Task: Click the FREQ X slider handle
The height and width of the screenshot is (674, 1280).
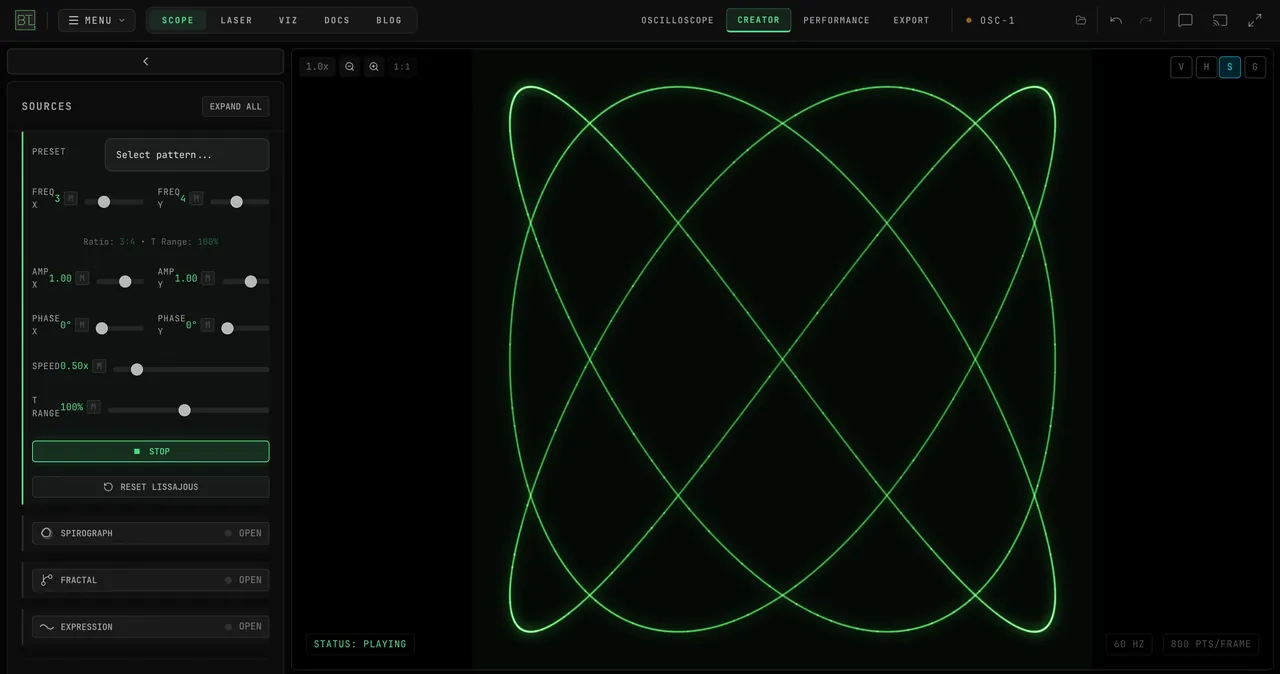Action: [104, 202]
